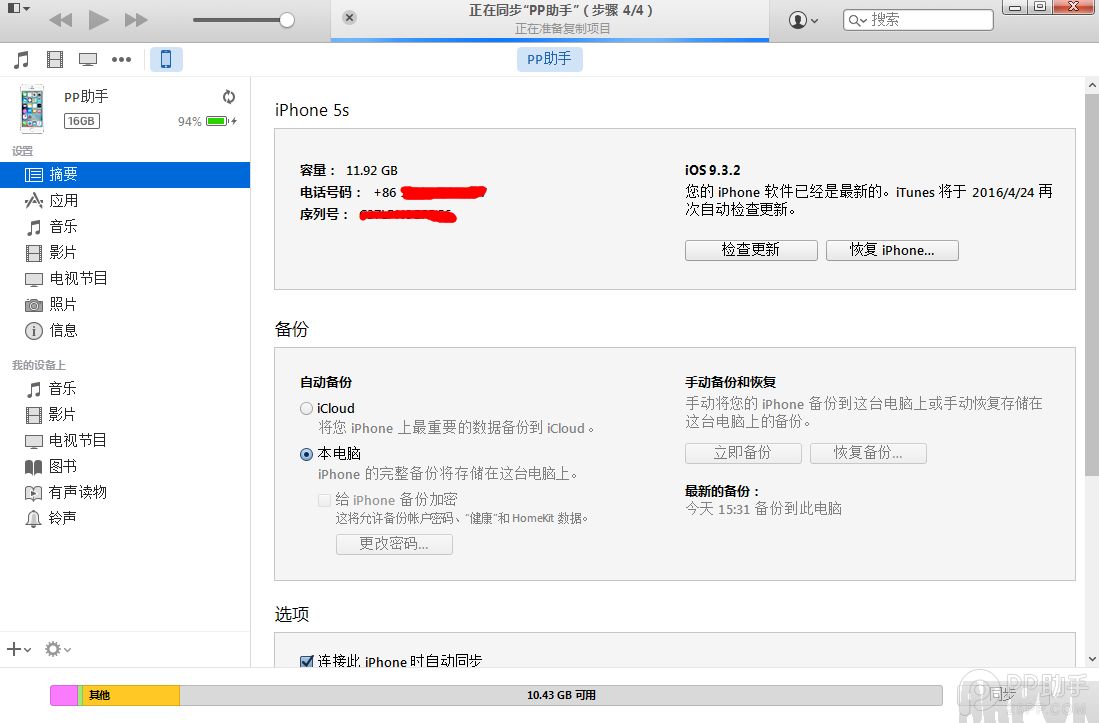Screen dimensions: 1099x723
Task: Select the iCloud backup radio button
Action: tap(306, 408)
